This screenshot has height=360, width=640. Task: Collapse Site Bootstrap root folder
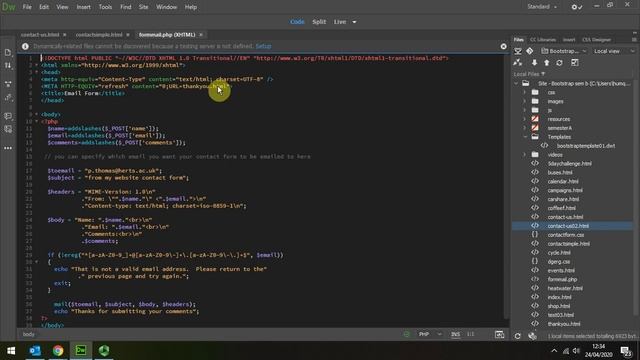click(516, 84)
